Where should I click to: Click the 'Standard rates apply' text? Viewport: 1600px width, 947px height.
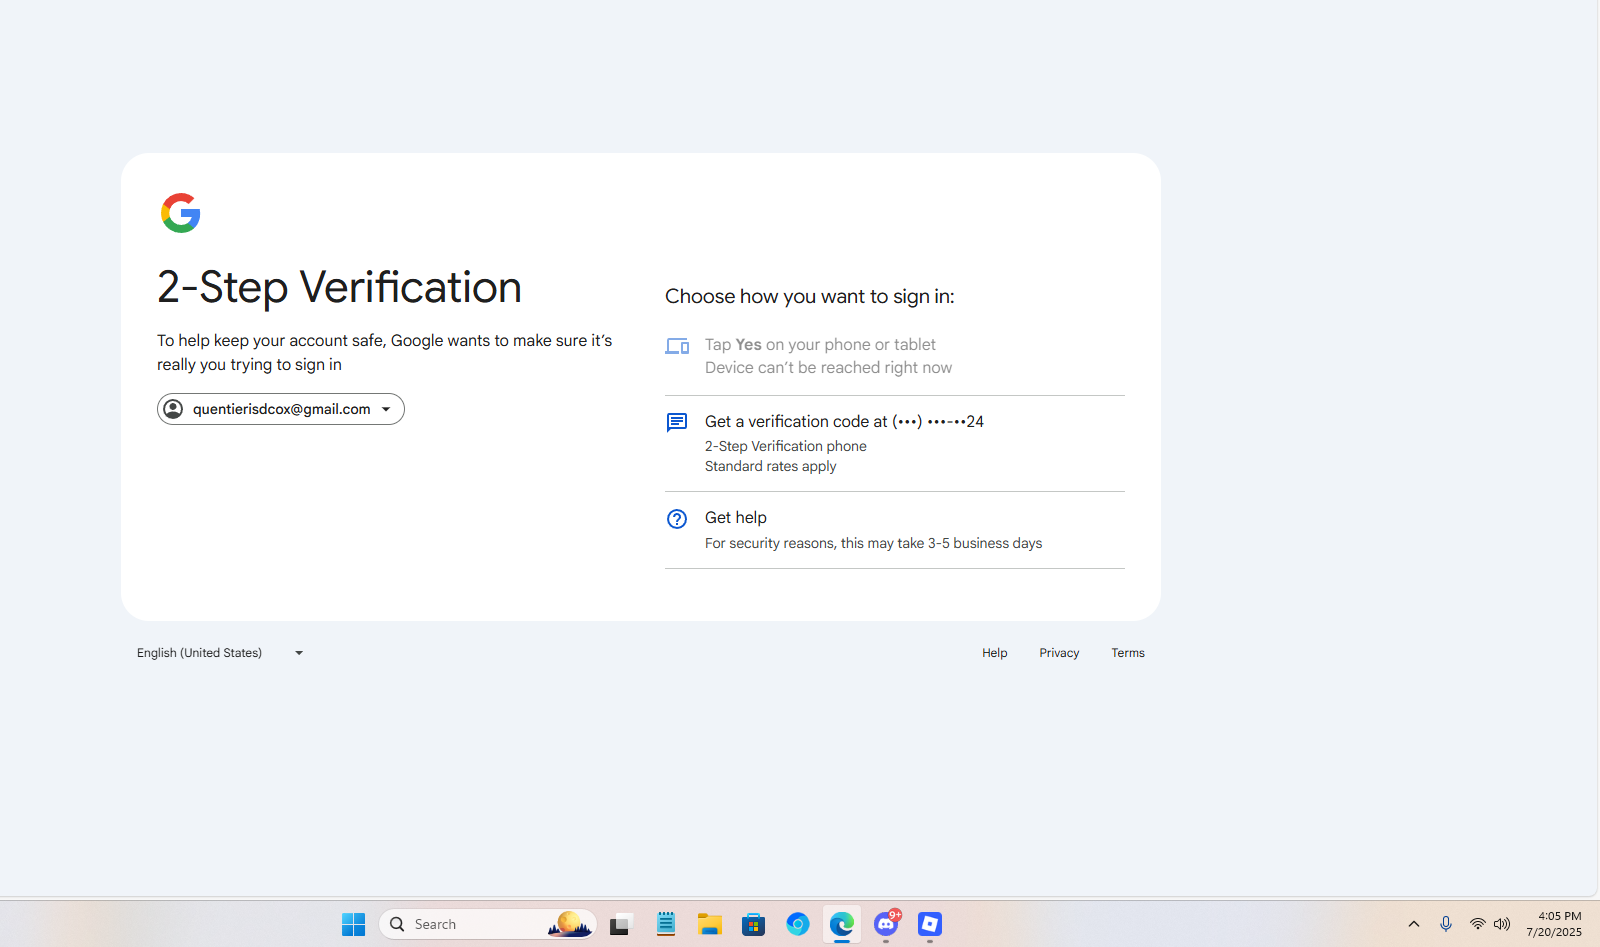(x=770, y=466)
